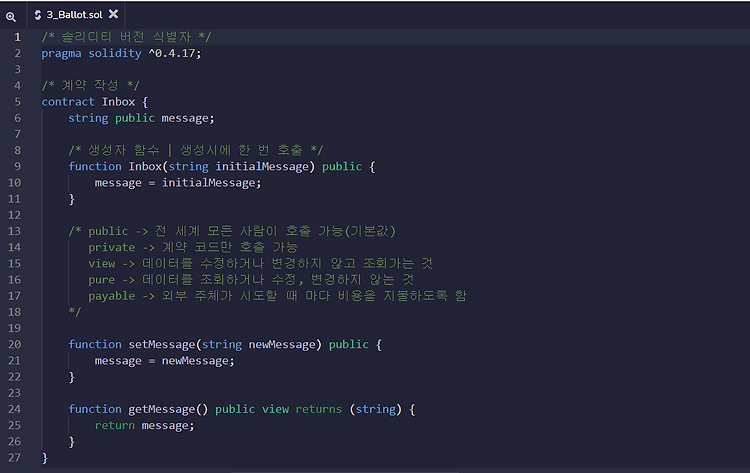Click the version '^0.4.17;' text

click(x=175, y=54)
